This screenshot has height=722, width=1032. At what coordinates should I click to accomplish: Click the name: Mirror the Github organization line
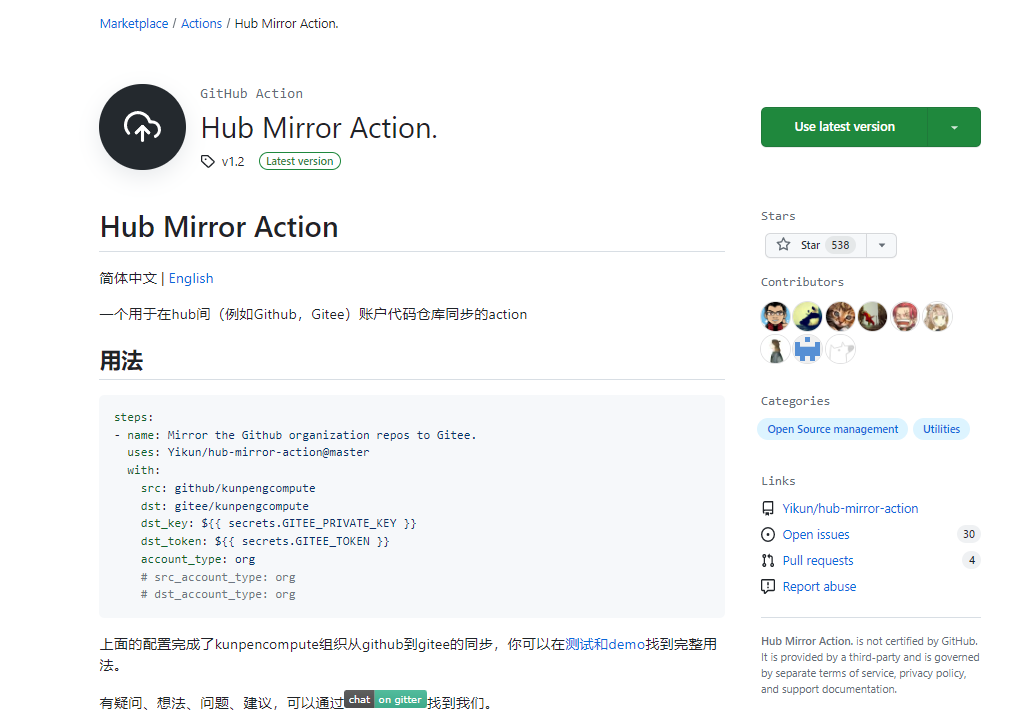coord(301,435)
